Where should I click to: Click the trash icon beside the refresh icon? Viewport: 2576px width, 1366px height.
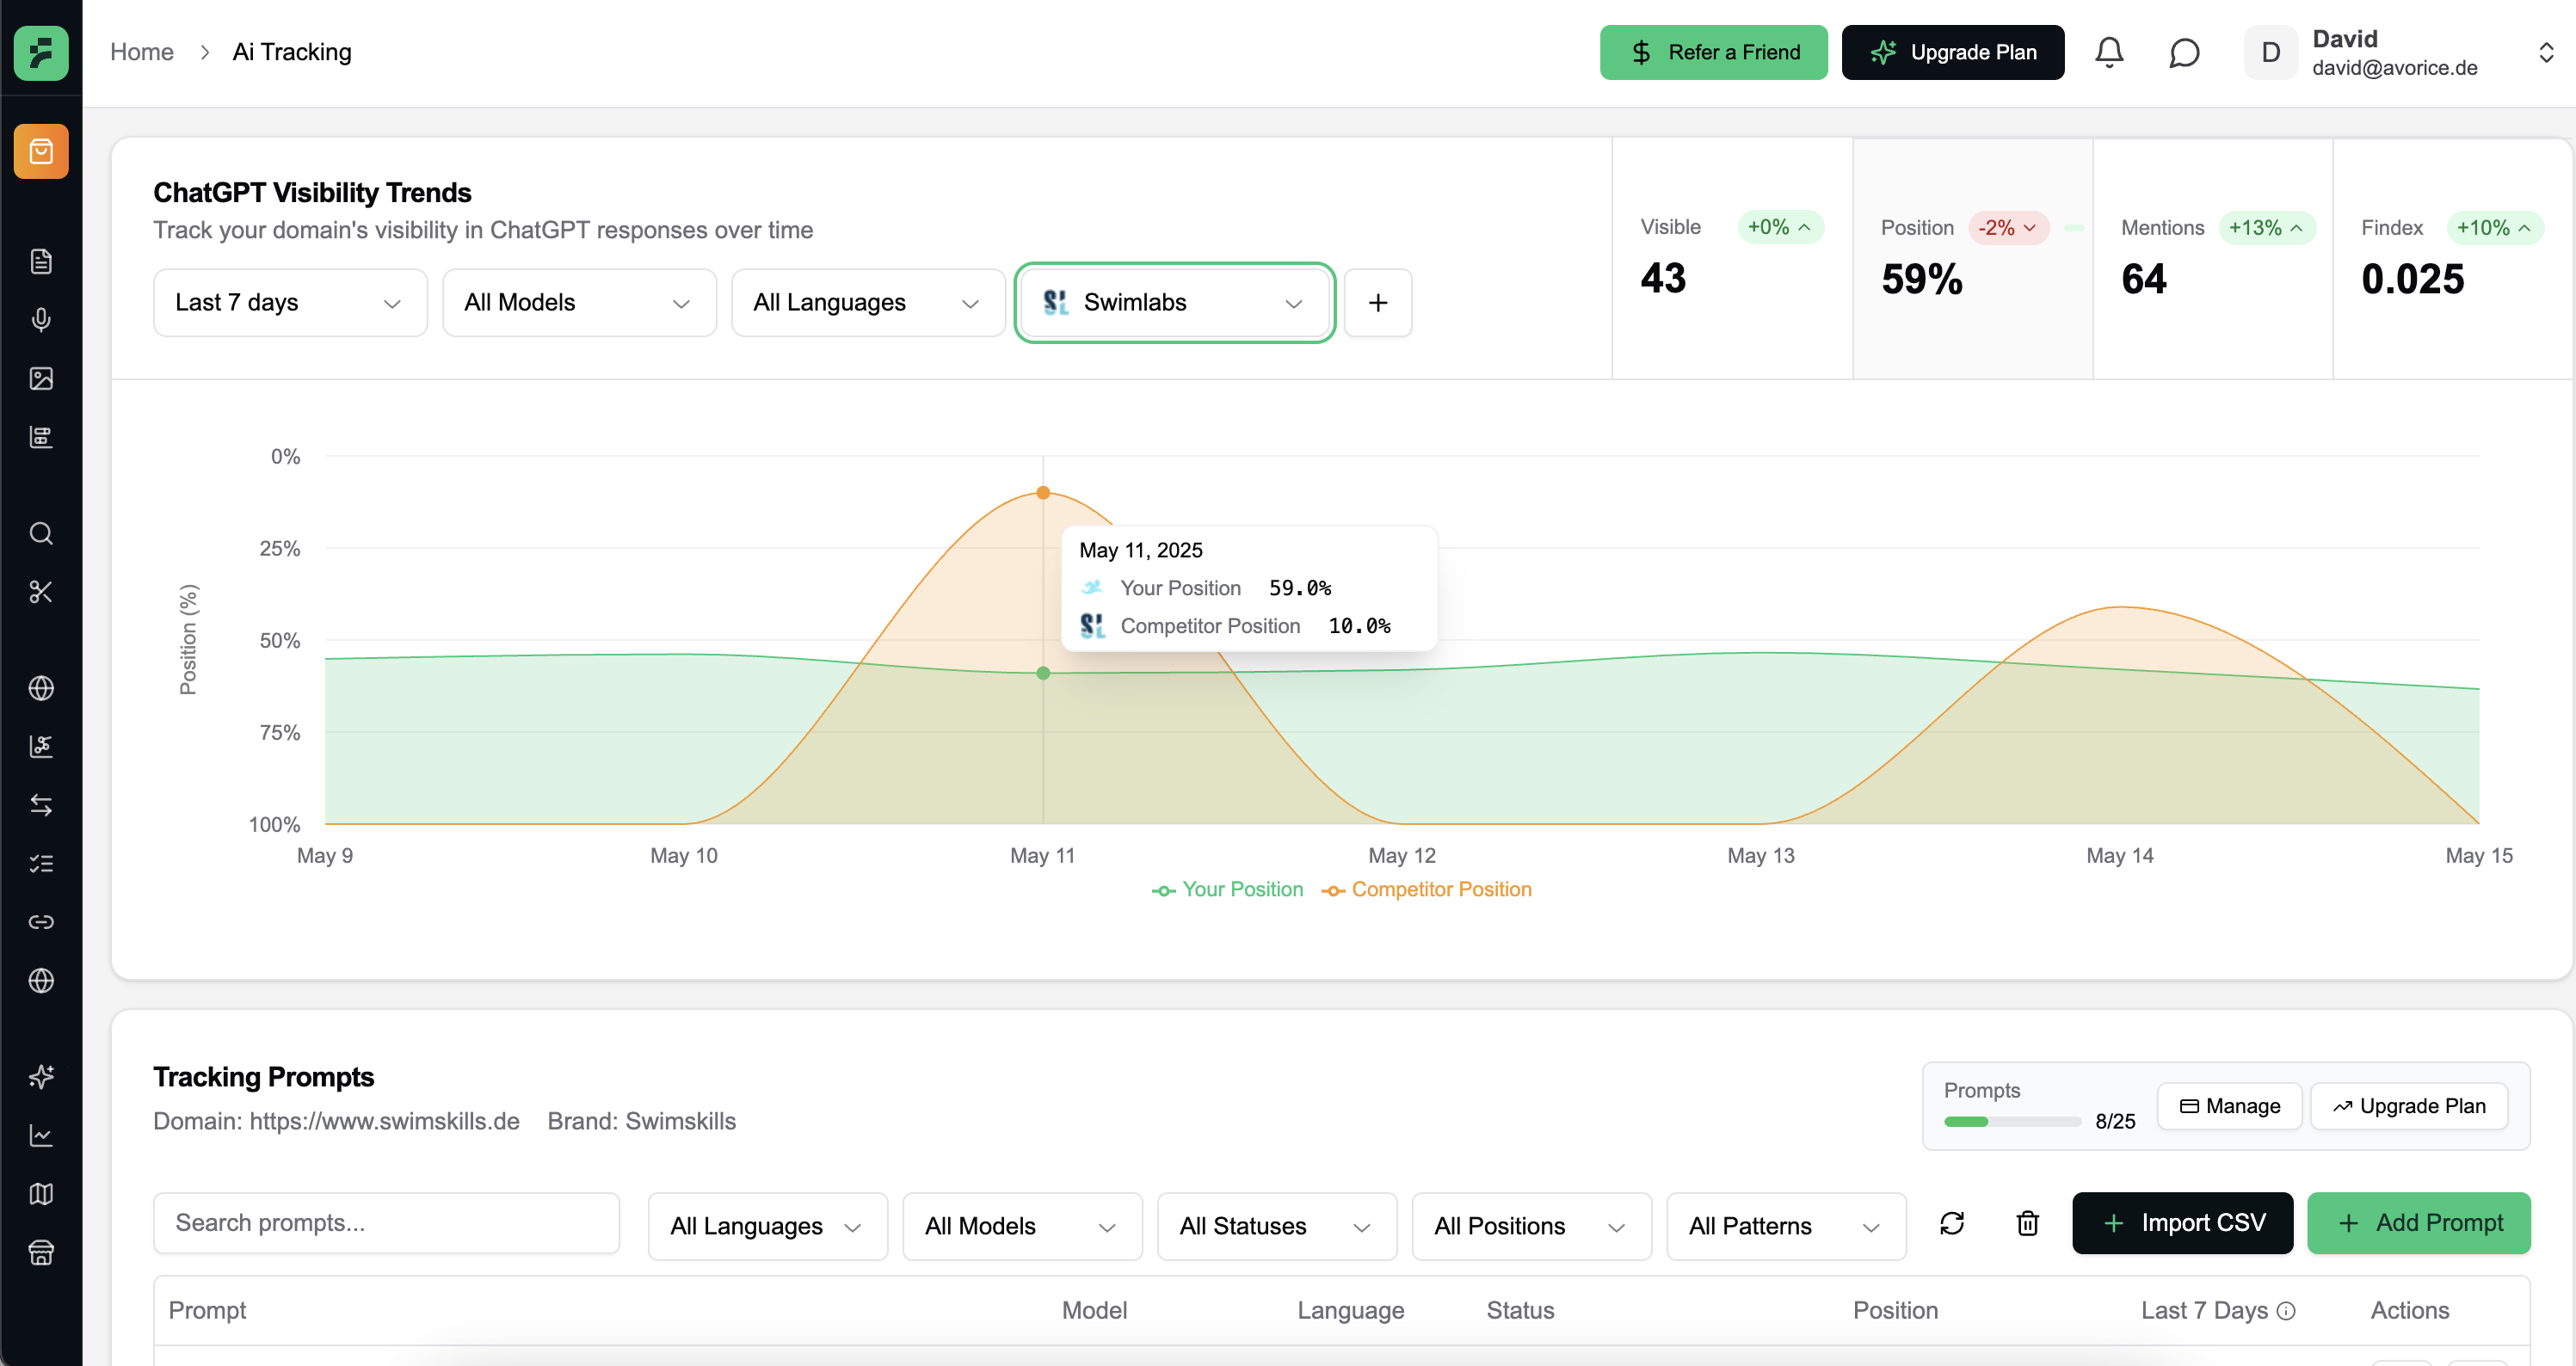pos(2027,1223)
